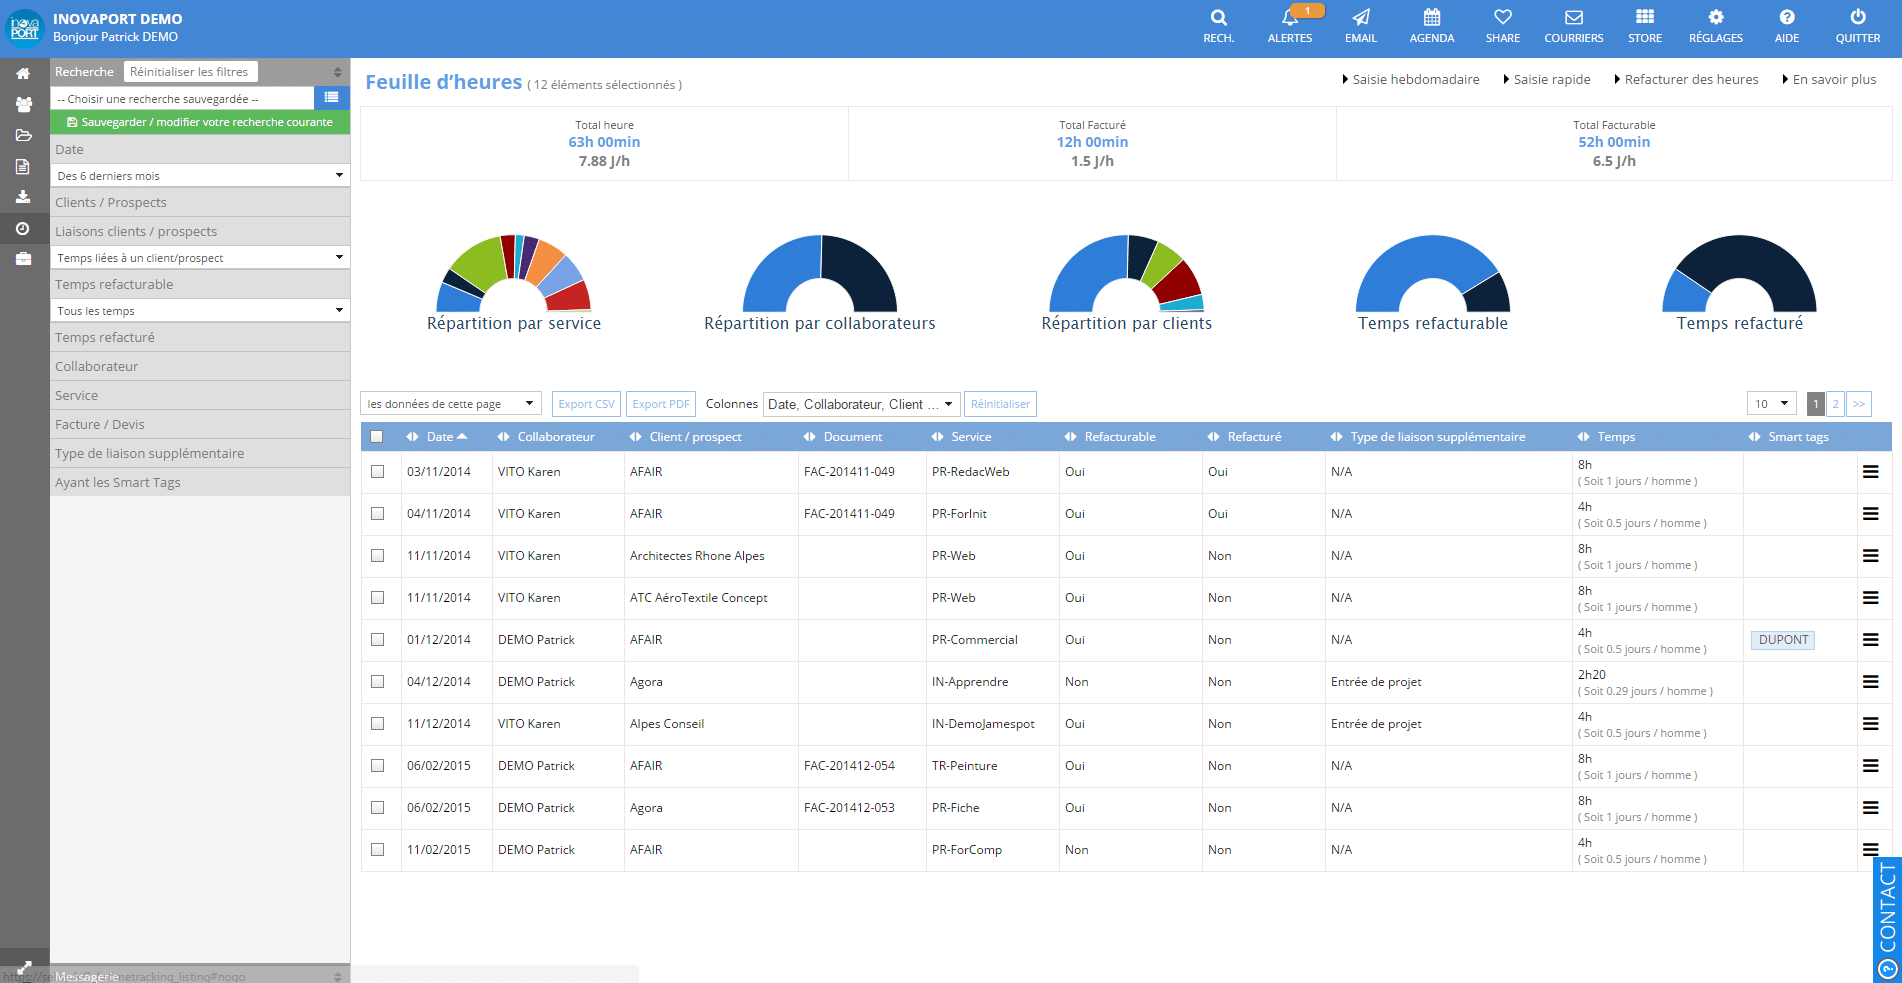Screen dimensions: 1902x983
Task: Open the EMAIL paper plane icon
Action: pos(1361,17)
